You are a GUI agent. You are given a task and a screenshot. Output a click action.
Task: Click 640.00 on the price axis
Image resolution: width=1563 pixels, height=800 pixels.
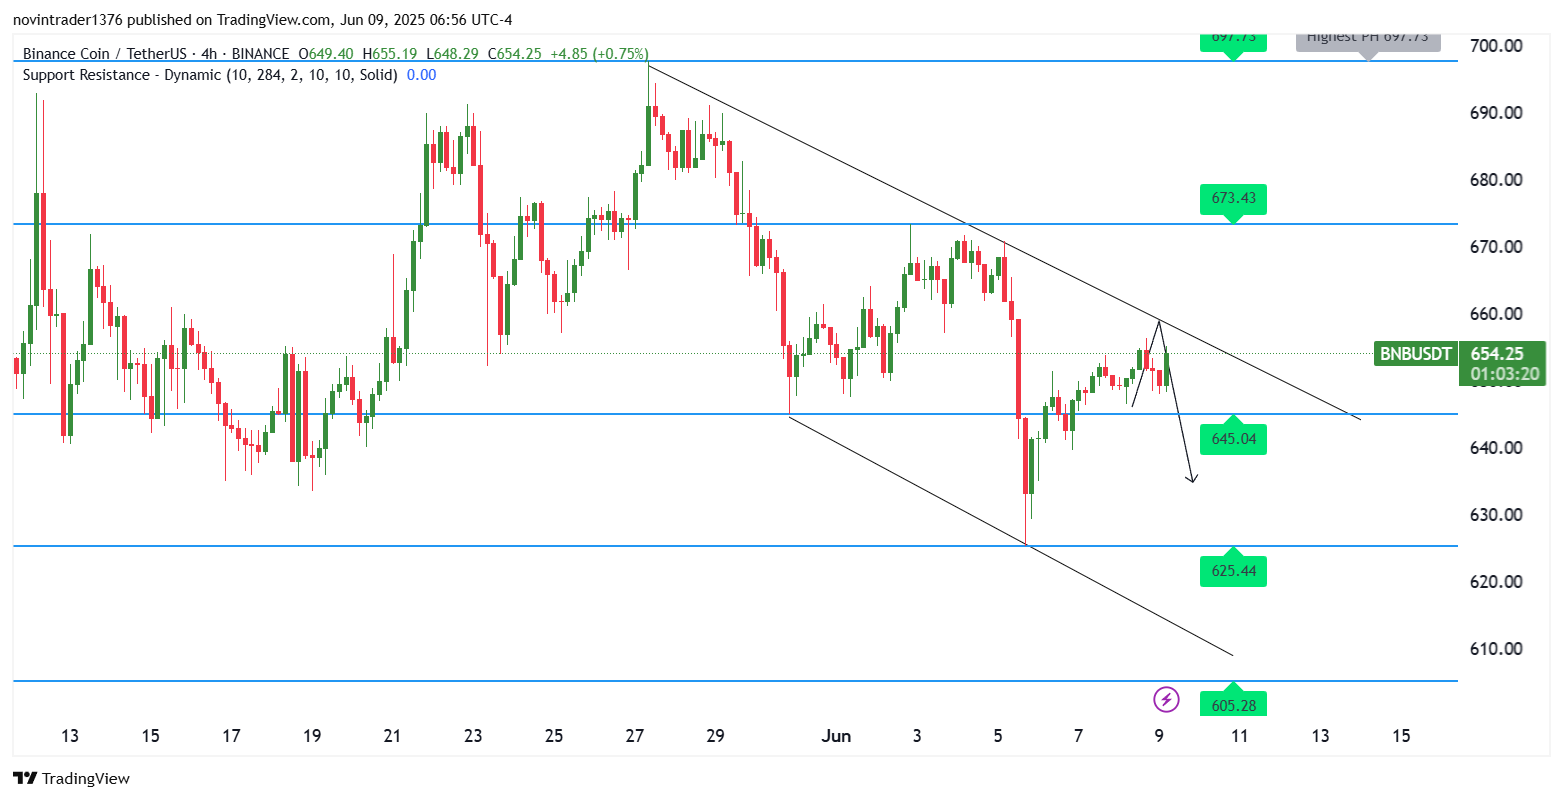tap(1497, 448)
